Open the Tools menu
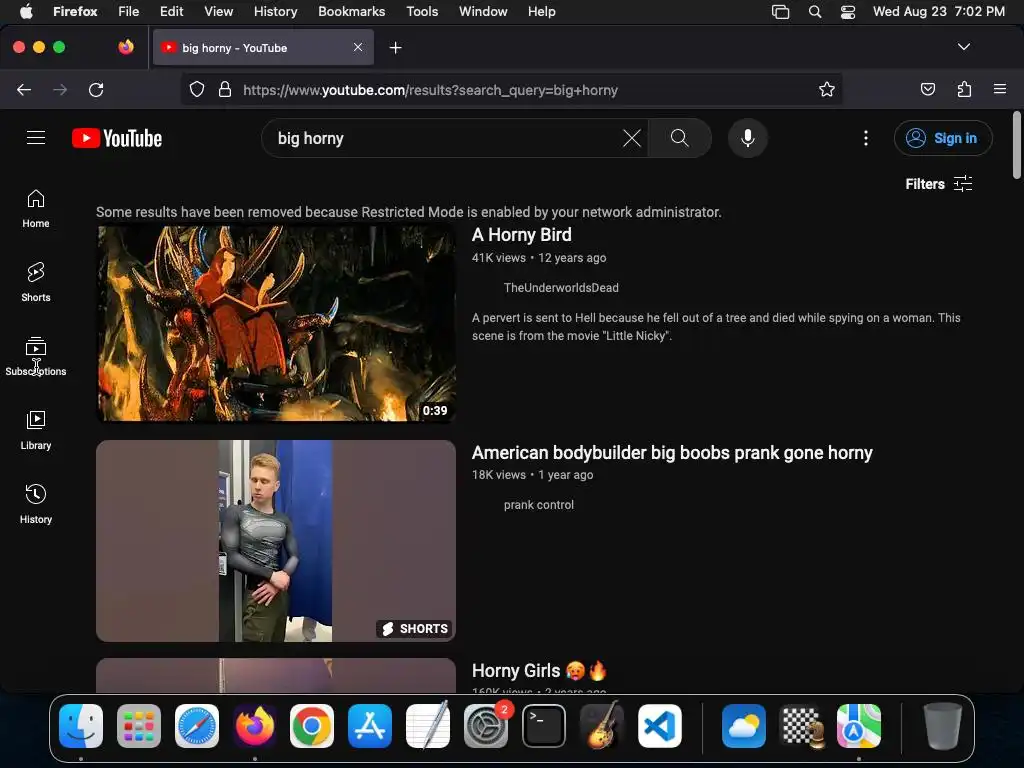 point(422,11)
